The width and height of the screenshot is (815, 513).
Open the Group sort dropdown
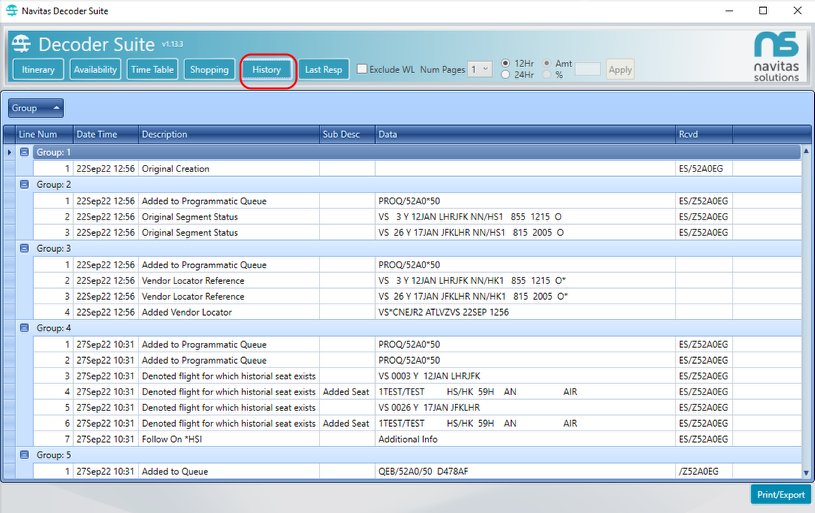36,108
